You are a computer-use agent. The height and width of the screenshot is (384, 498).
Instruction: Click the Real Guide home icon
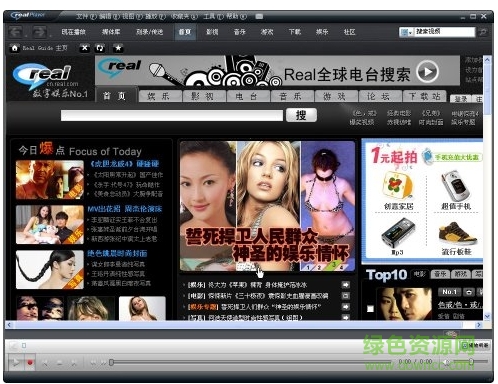[15, 48]
